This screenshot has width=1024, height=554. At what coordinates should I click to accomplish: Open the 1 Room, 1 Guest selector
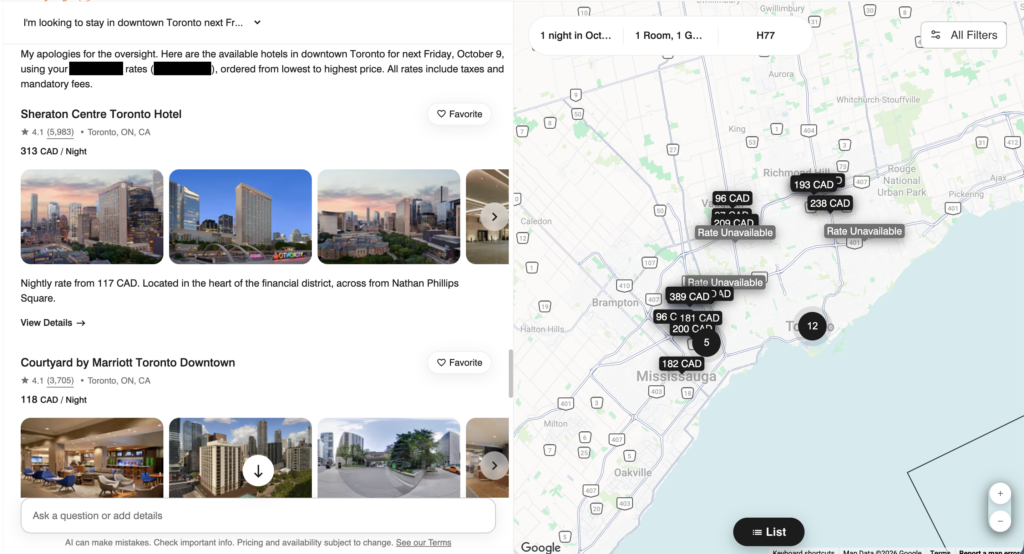(x=668, y=35)
